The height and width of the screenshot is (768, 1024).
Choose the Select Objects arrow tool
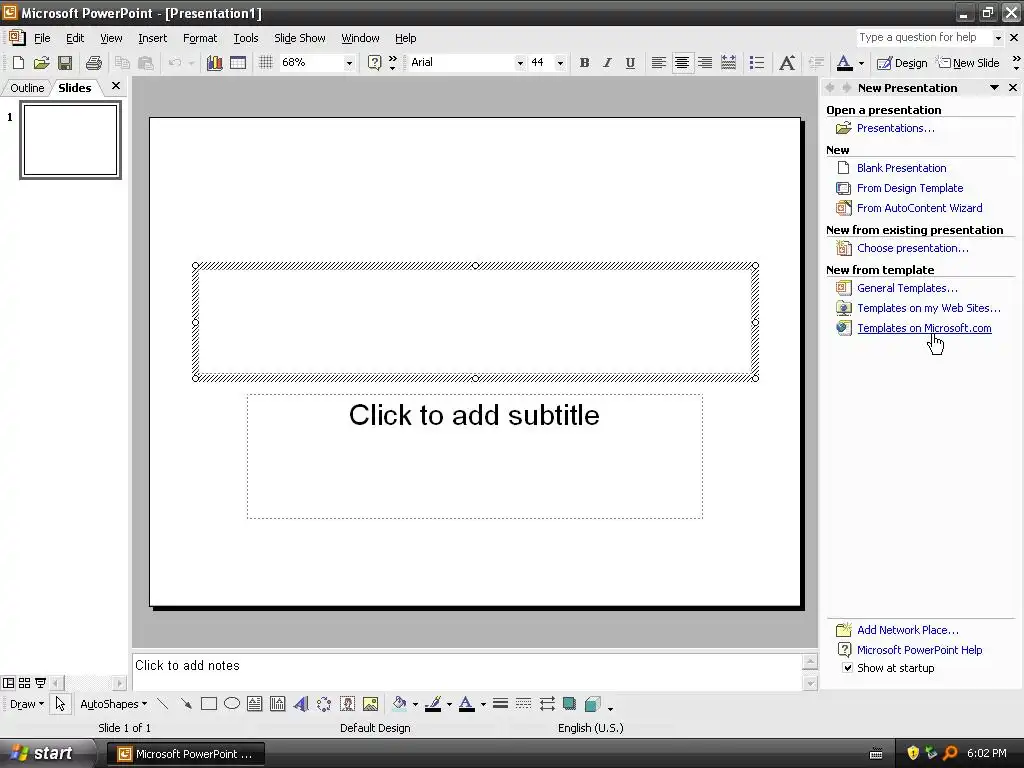pos(60,704)
